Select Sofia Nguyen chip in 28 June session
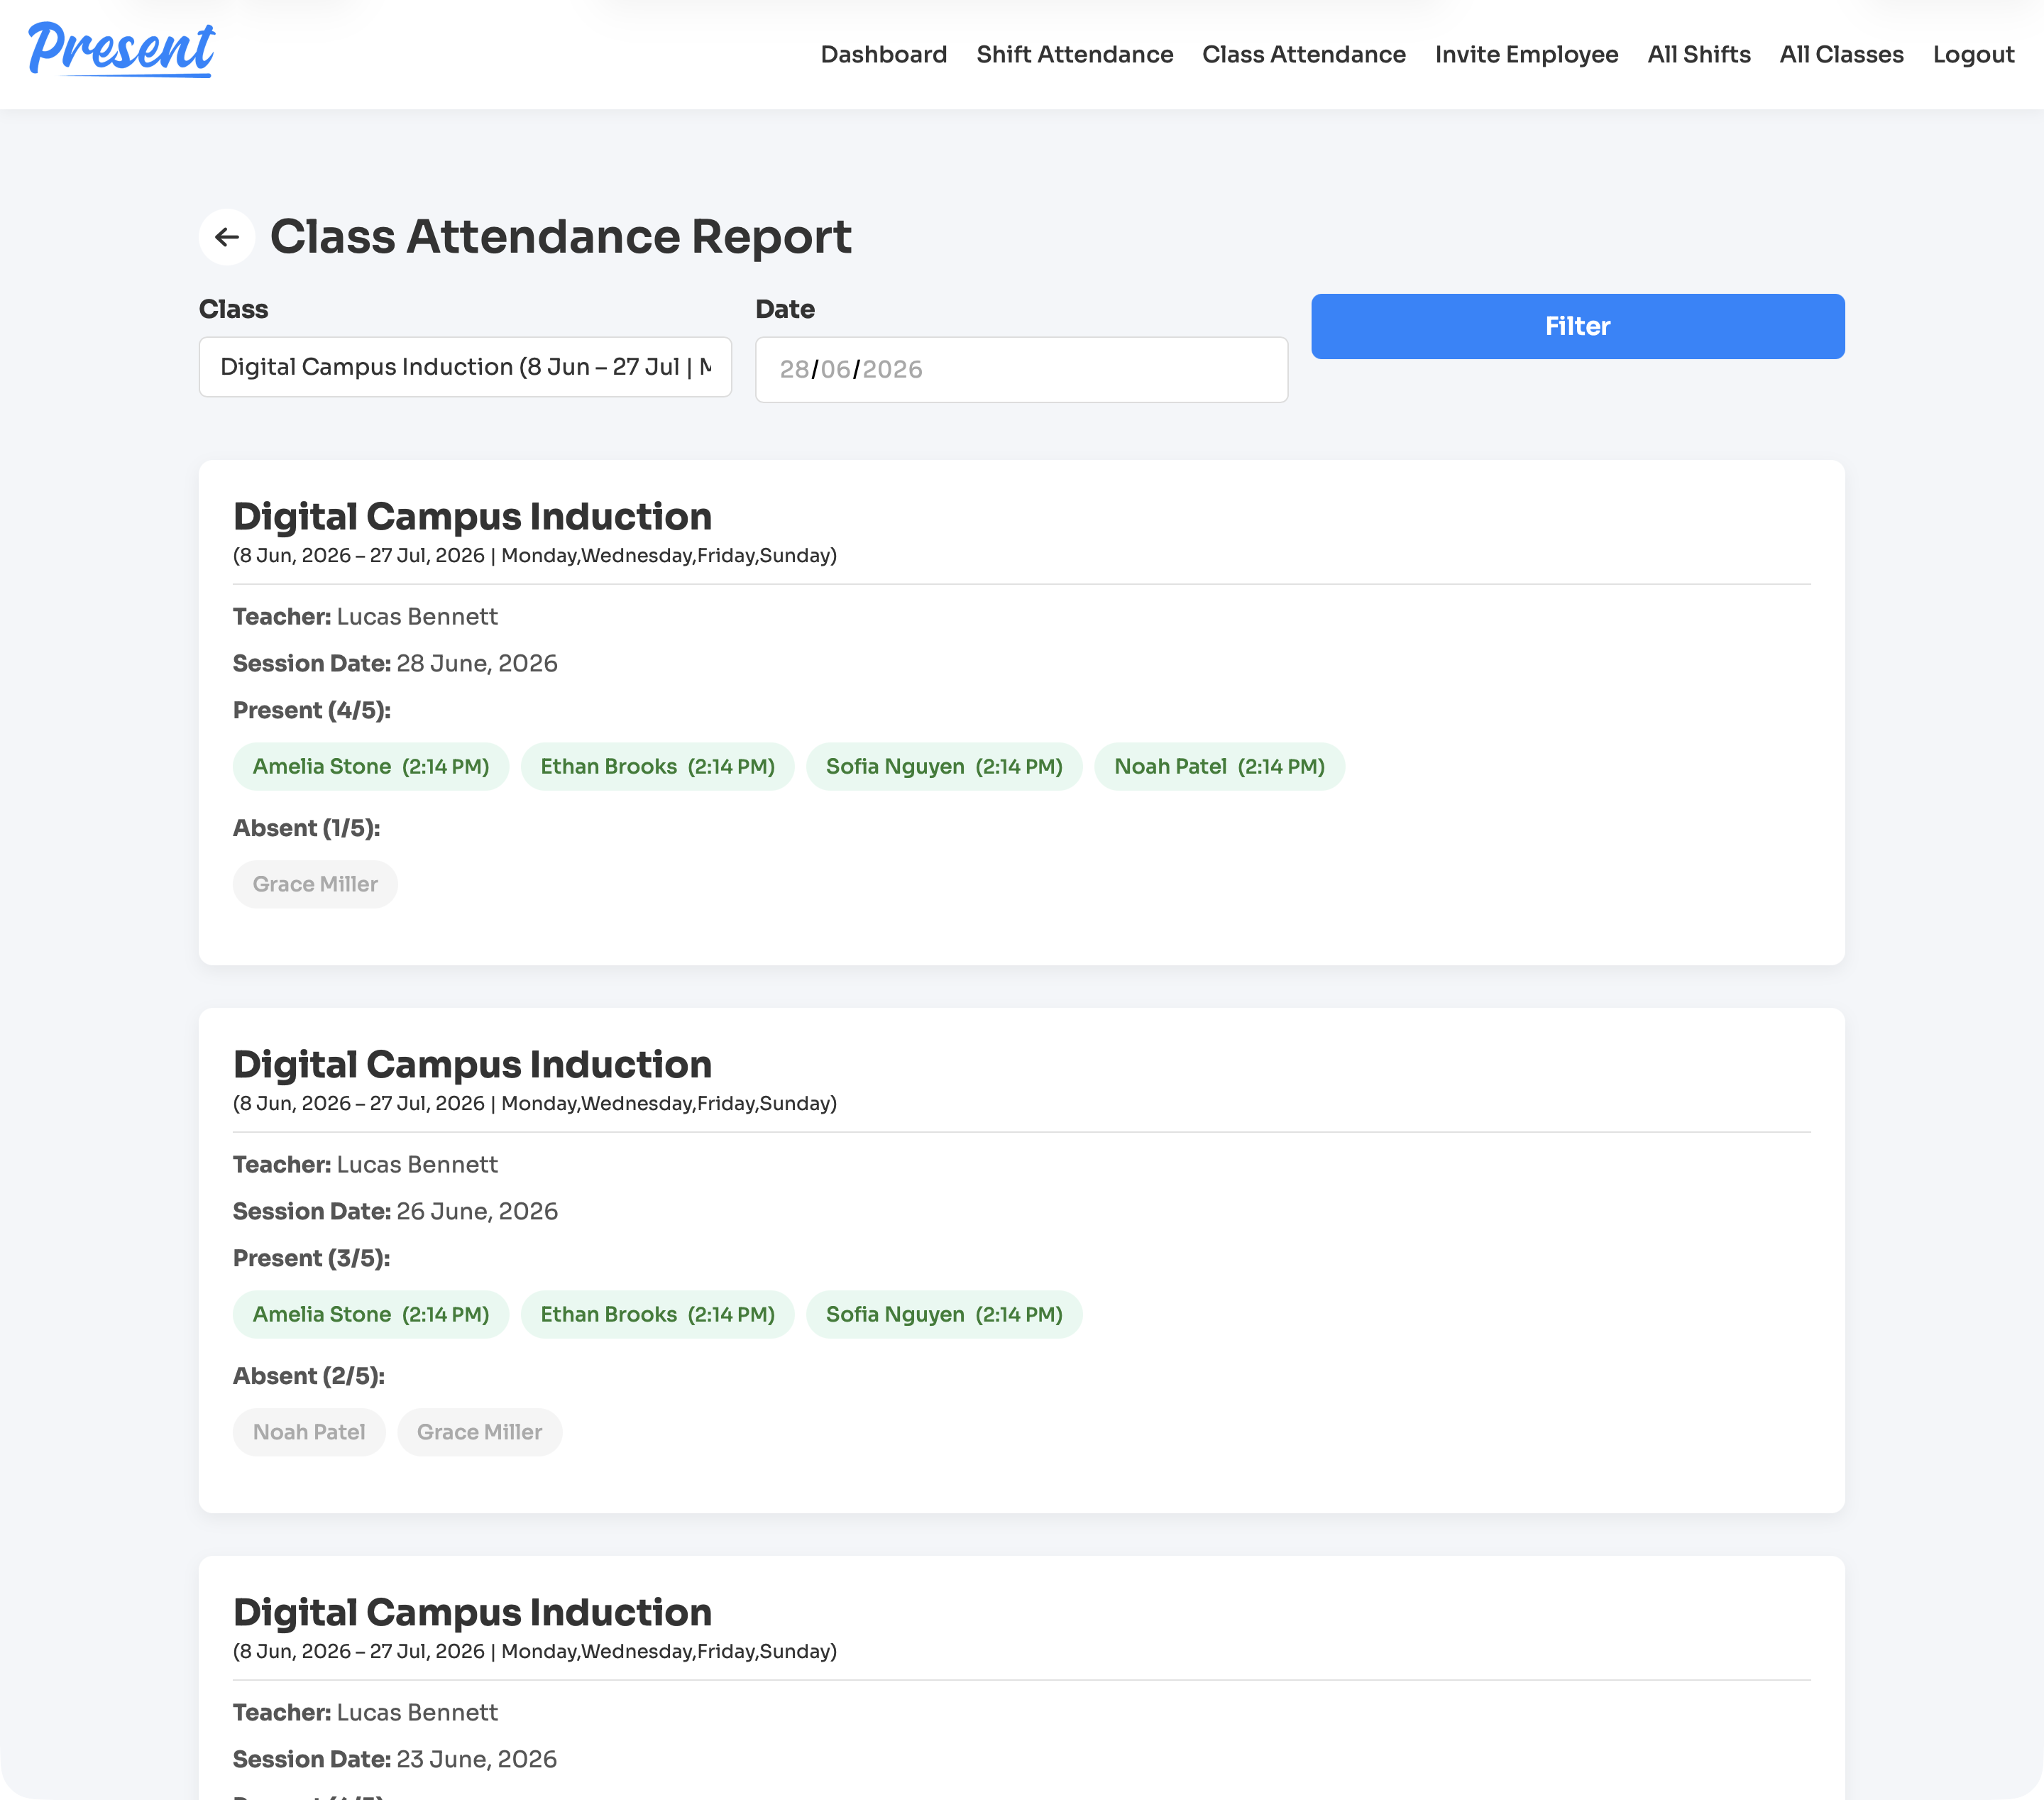 click(943, 767)
